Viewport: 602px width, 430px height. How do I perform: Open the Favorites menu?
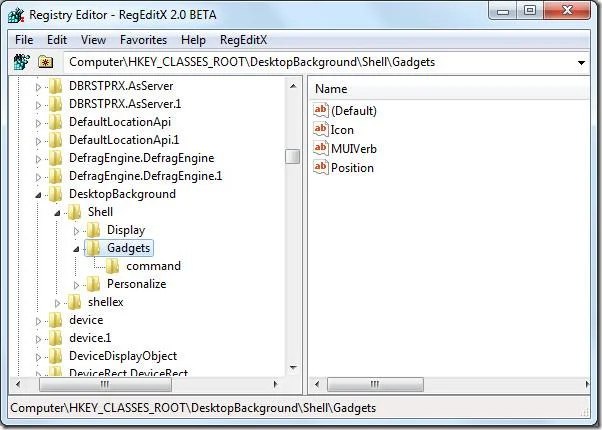click(x=143, y=40)
